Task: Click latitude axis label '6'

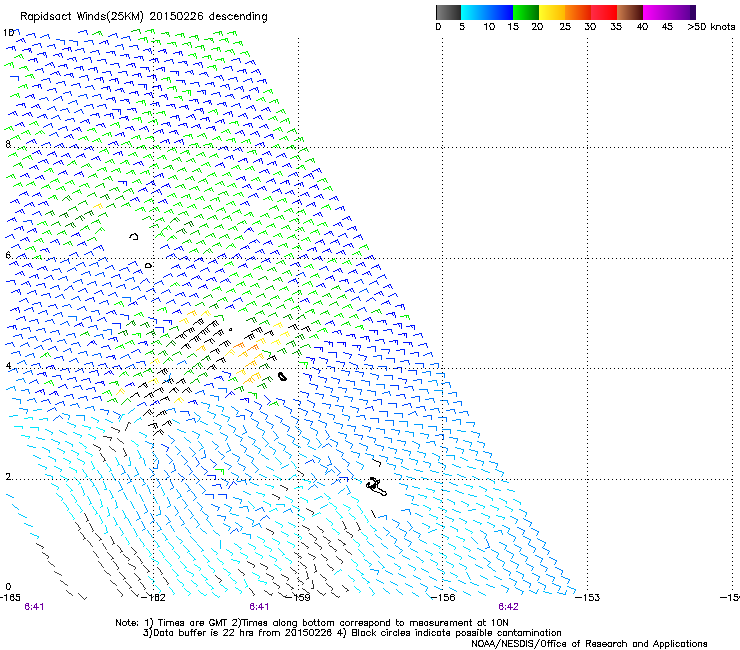Action: click(x=8, y=255)
